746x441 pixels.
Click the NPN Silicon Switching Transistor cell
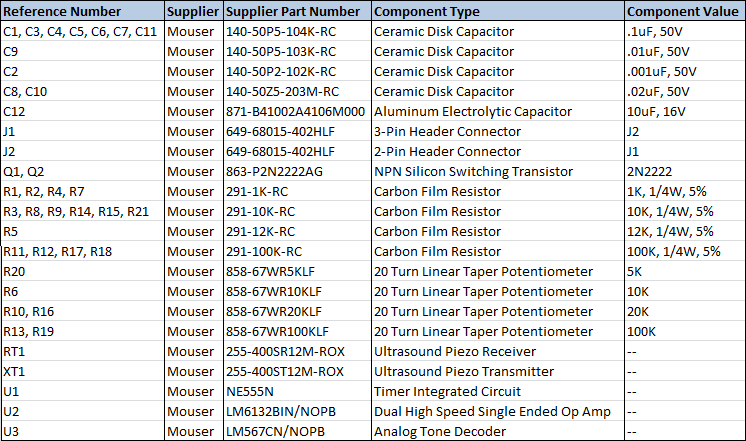[x=498, y=171]
